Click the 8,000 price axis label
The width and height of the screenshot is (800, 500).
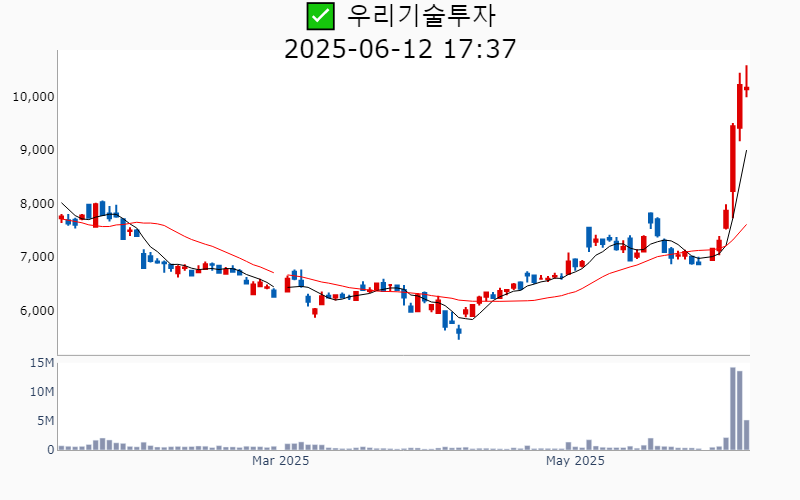(x=37, y=204)
